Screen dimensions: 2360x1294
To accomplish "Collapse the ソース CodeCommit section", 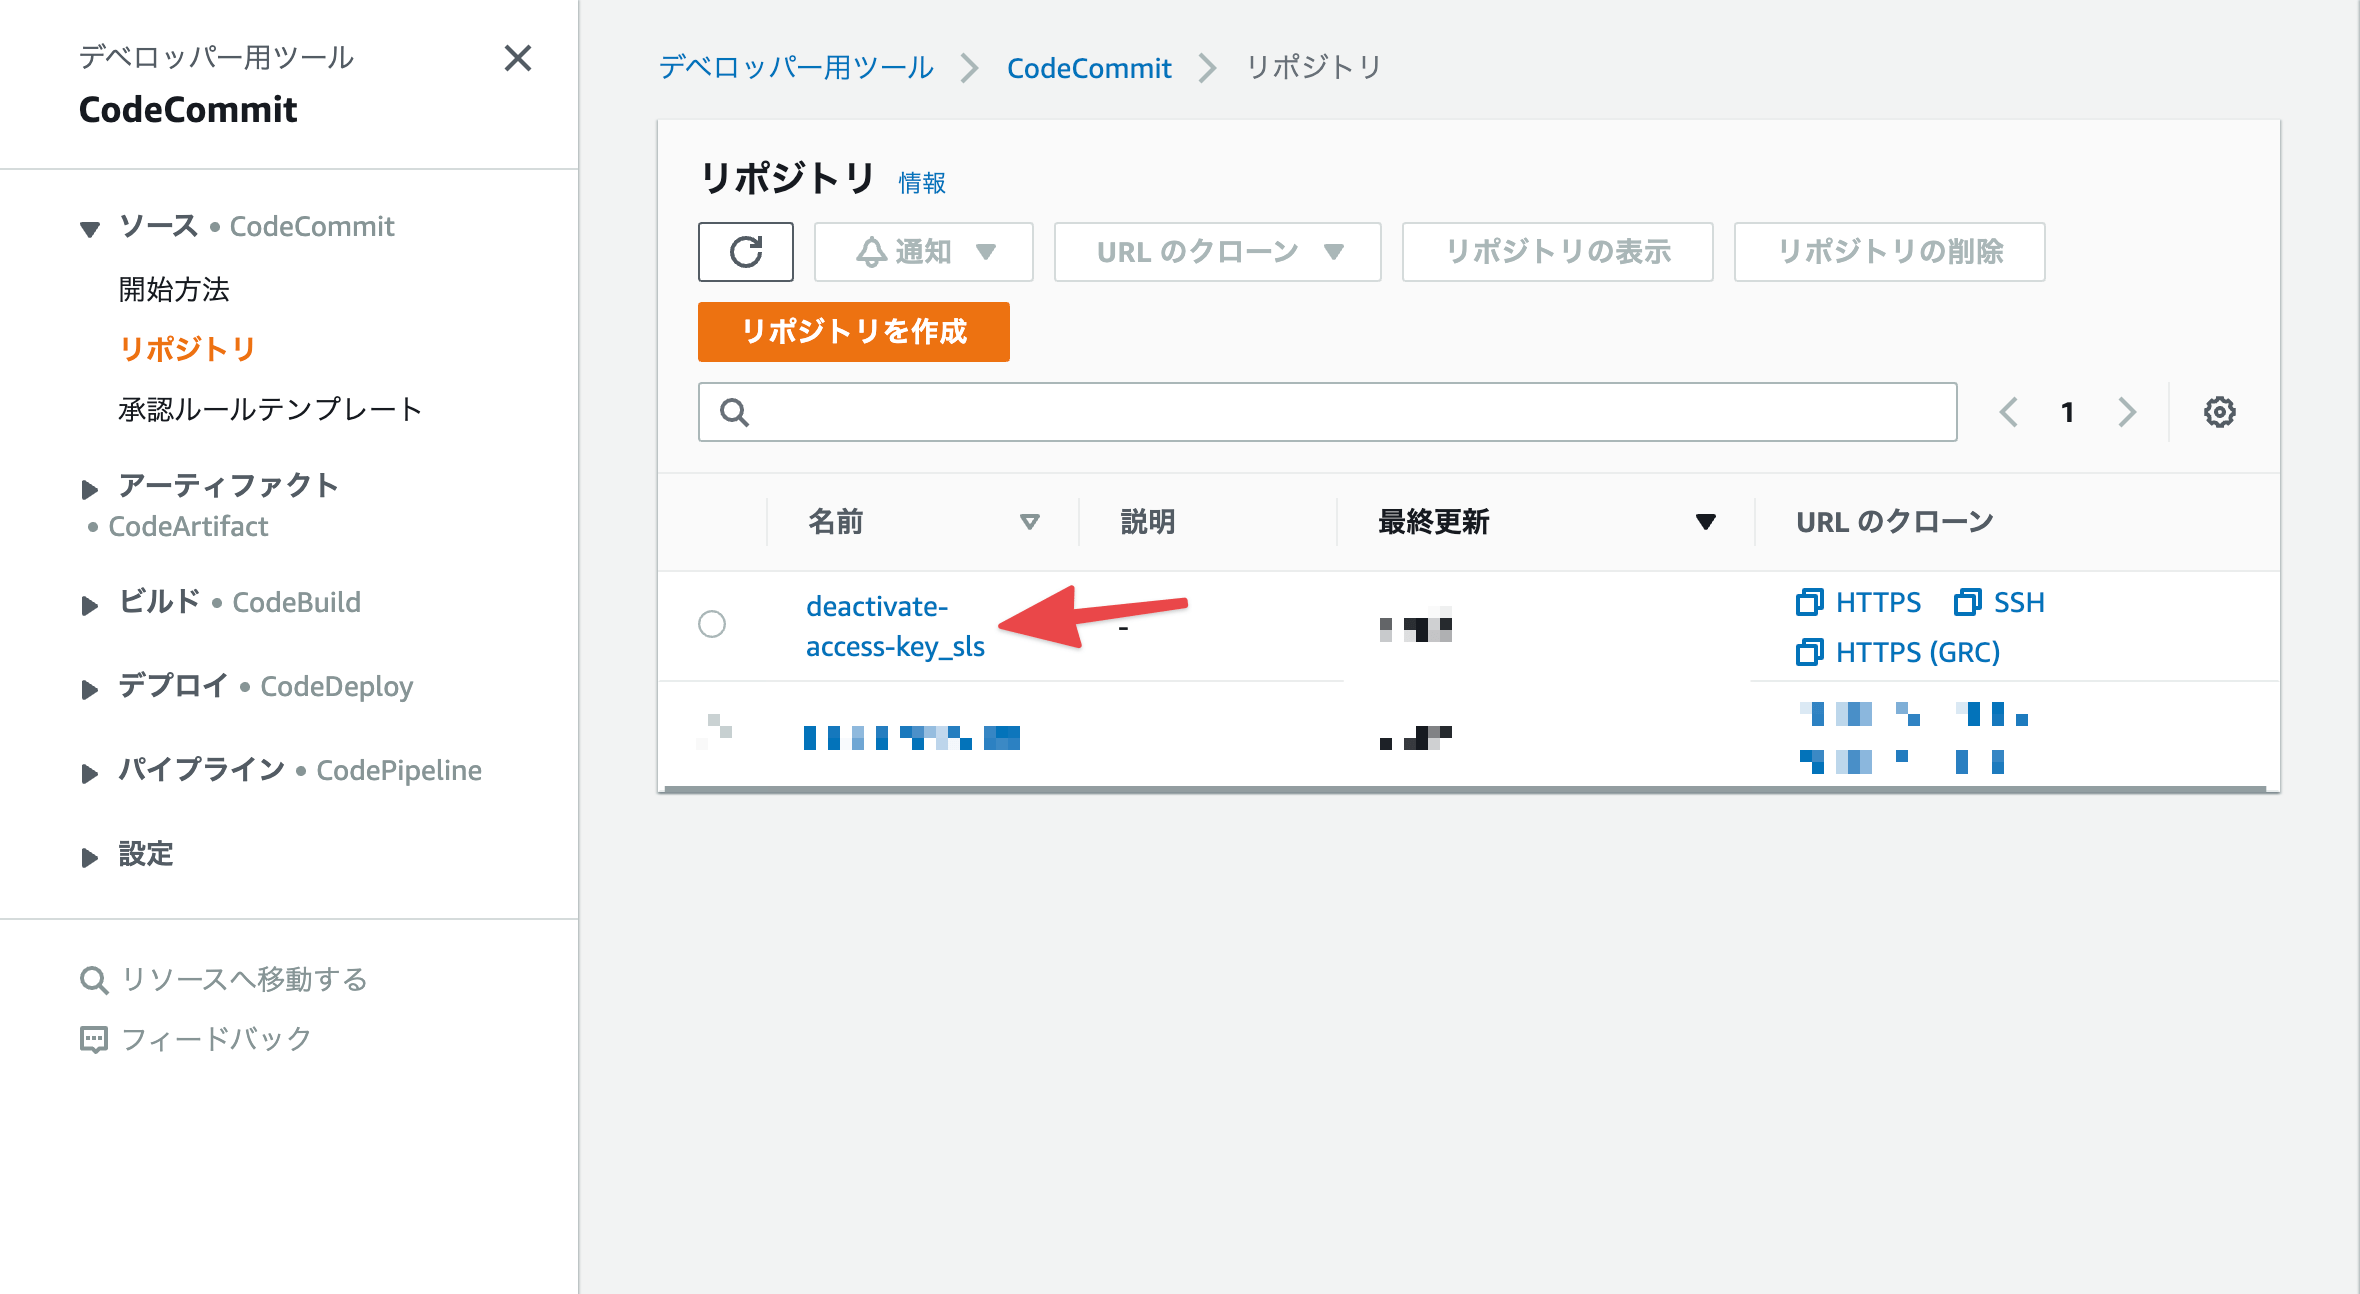I will [x=90, y=226].
